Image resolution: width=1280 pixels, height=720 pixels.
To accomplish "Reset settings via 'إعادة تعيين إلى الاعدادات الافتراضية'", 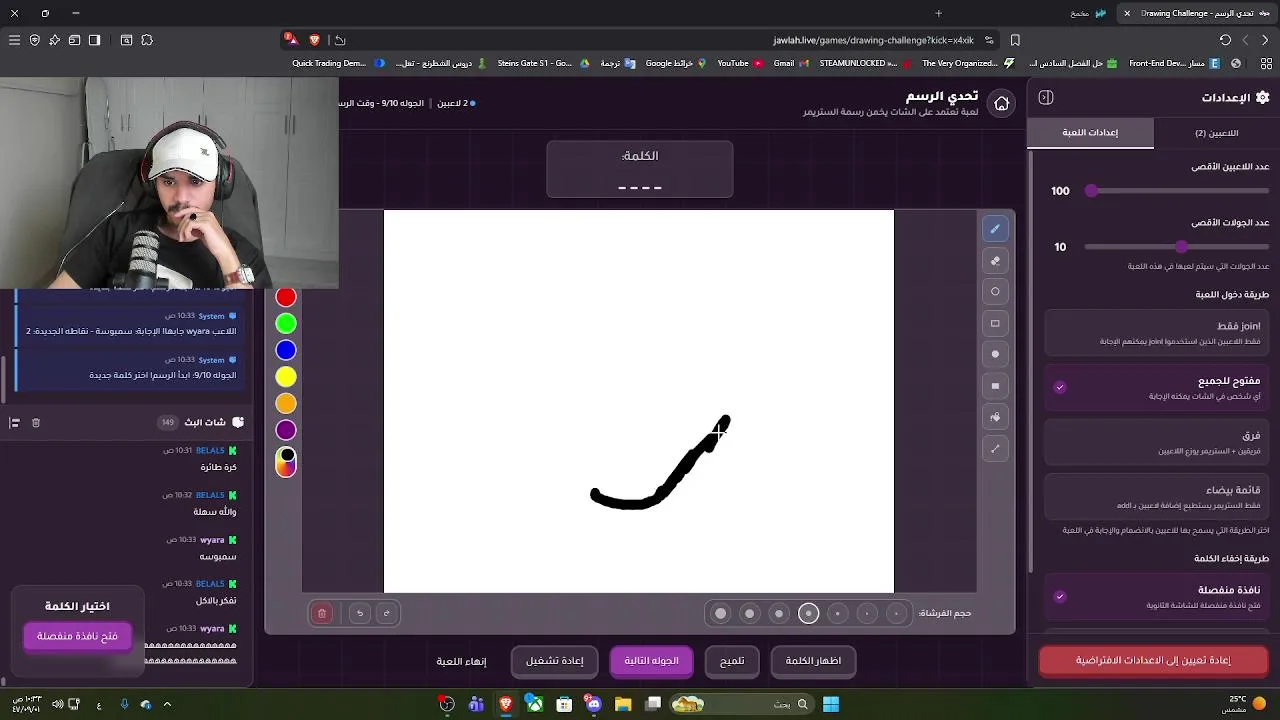I will click(1153, 660).
